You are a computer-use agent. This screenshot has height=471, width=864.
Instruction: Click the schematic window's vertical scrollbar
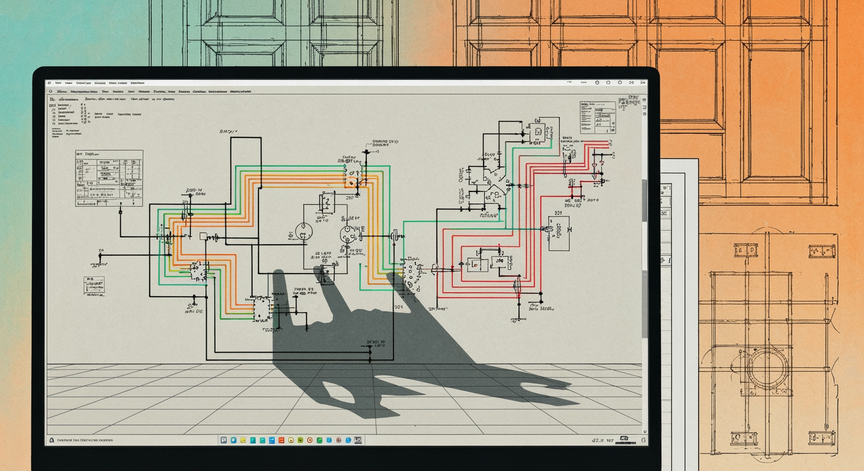(x=645, y=264)
